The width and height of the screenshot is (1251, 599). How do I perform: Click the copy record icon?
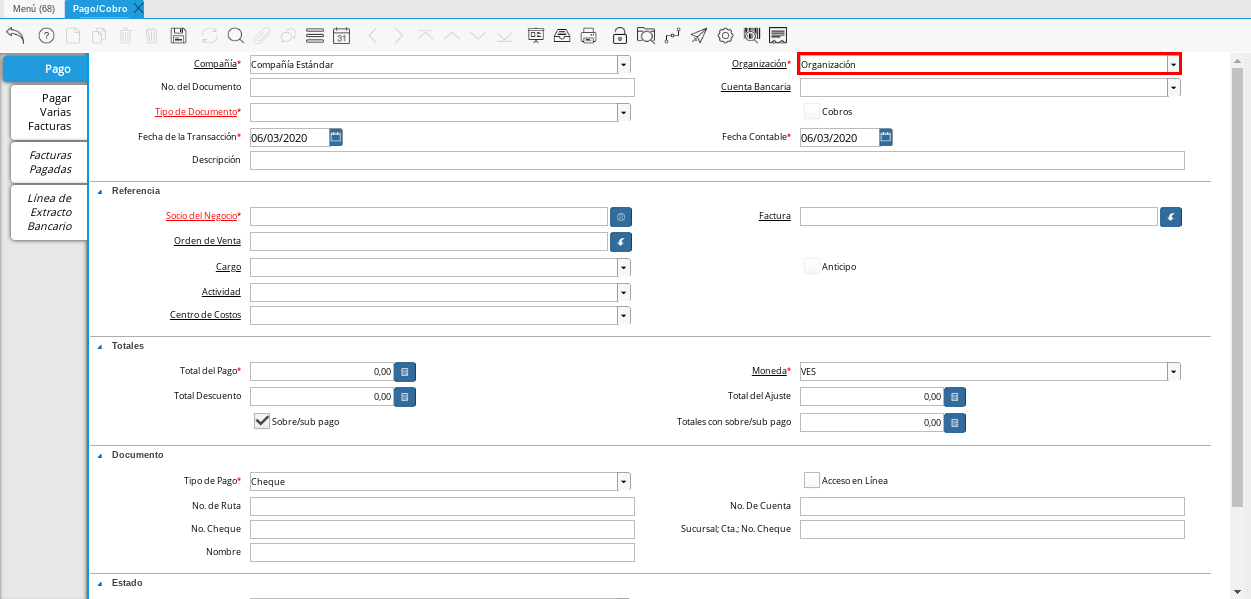point(99,36)
